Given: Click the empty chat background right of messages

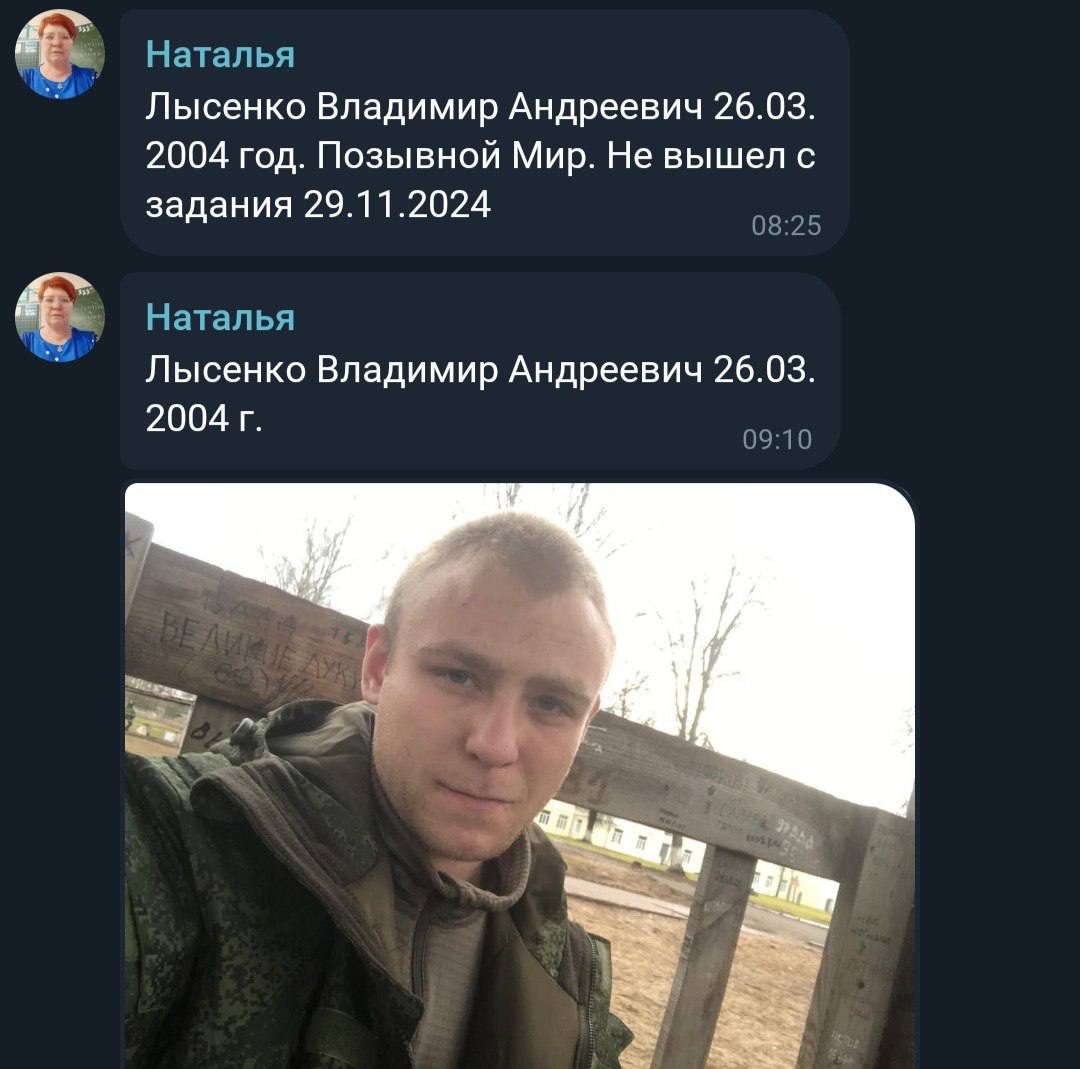Looking at the screenshot, I should pyautogui.click(x=978, y=276).
